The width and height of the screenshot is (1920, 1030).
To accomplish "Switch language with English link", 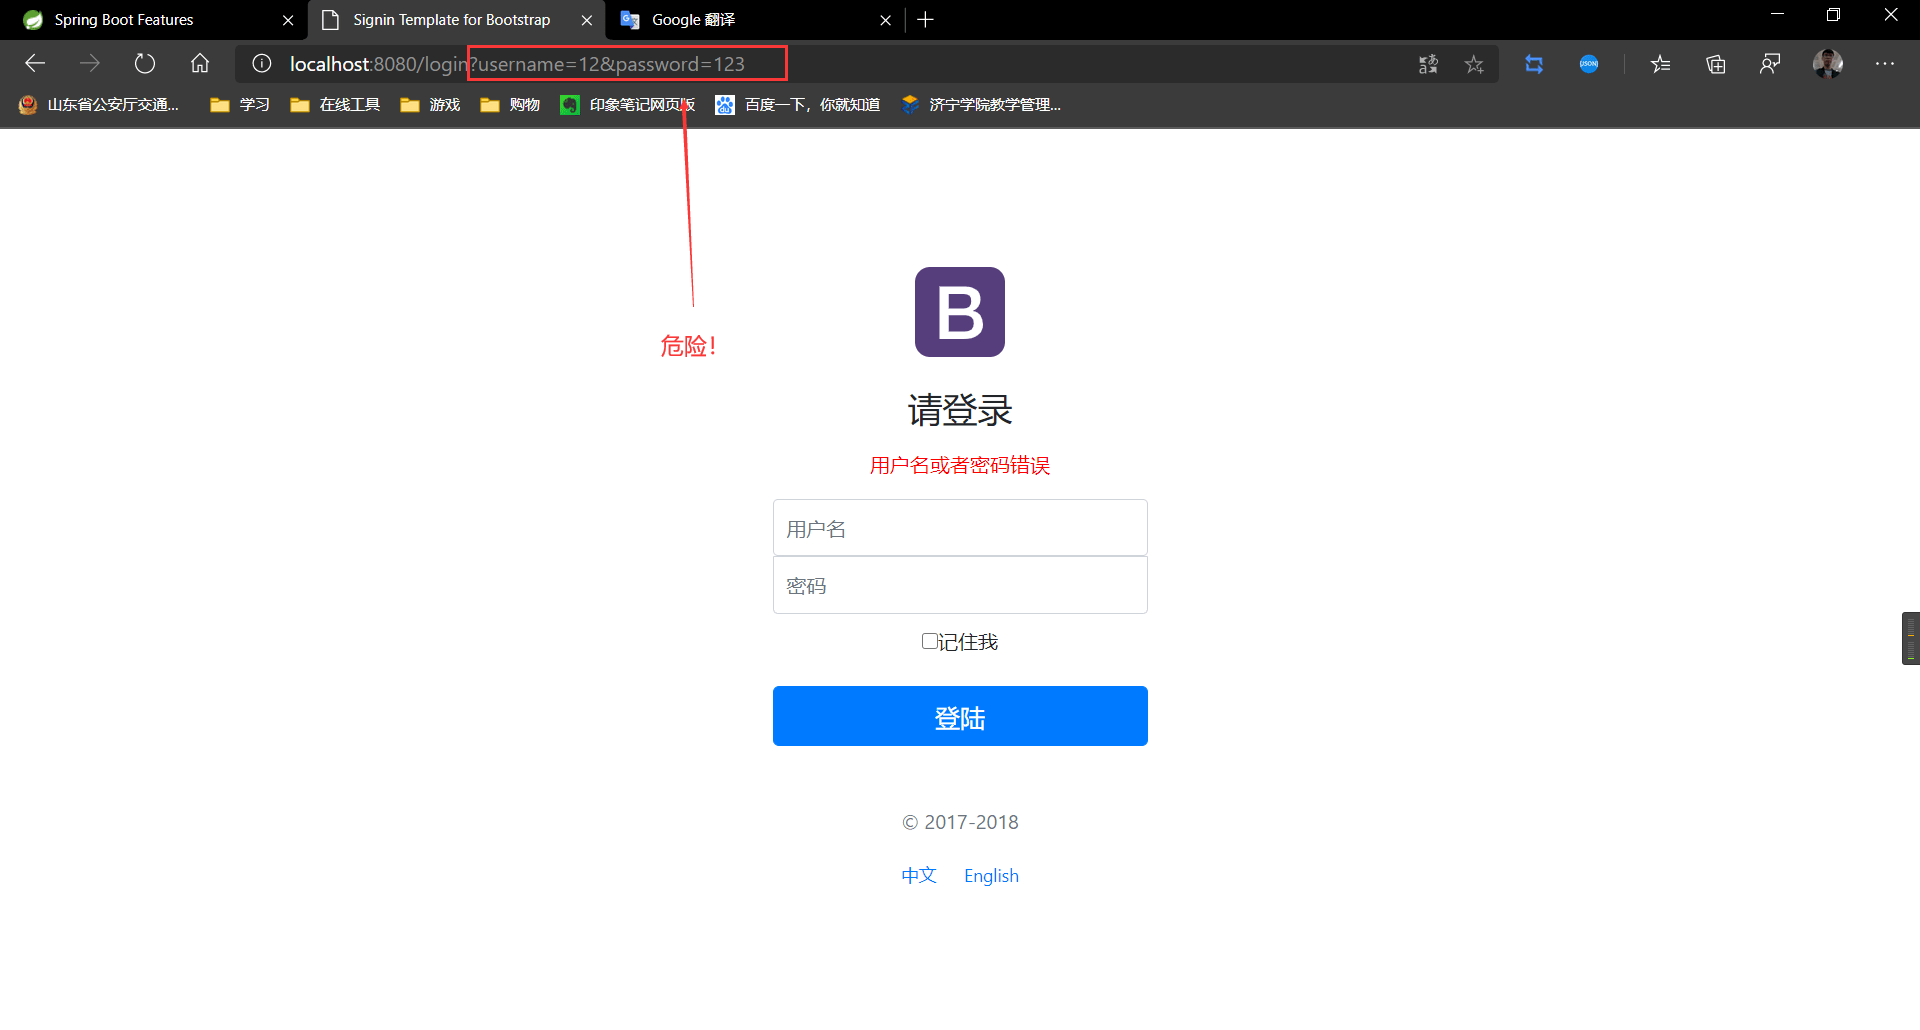I will click(x=991, y=875).
